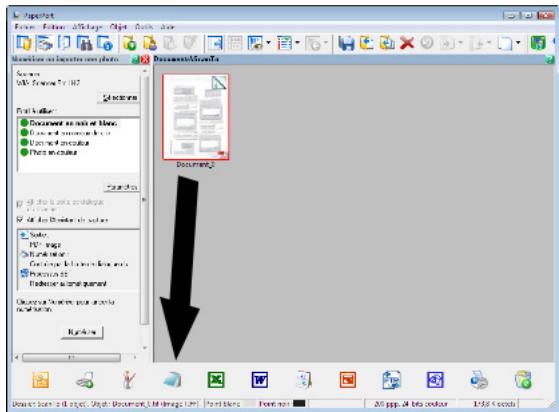Click the folder with green arrow icon
The width and height of the screenshot is (559, 412).
[x=130, y=43]
